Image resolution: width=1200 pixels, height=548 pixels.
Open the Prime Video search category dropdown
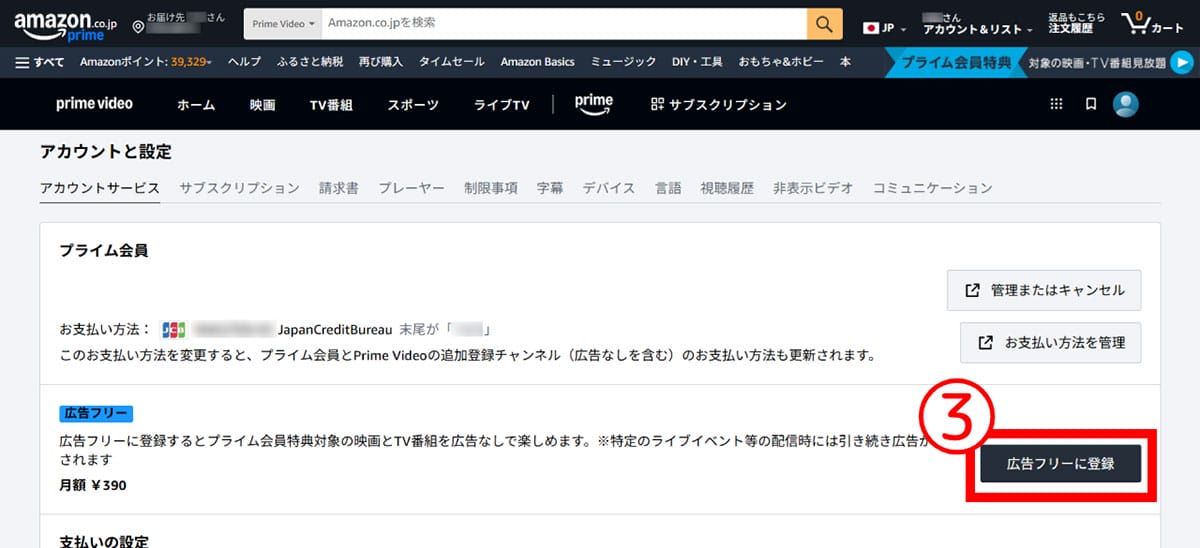284,23
